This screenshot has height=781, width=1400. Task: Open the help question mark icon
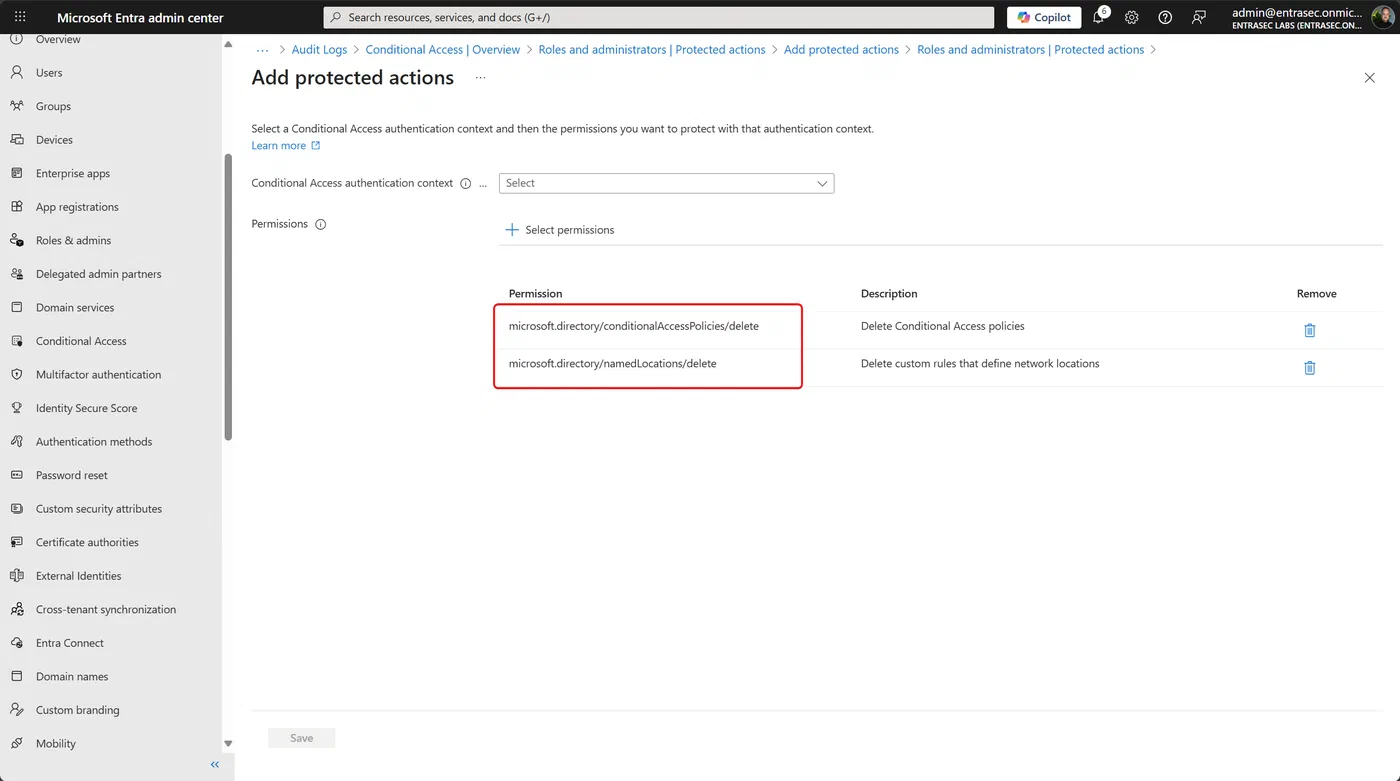click(1165, 17)
